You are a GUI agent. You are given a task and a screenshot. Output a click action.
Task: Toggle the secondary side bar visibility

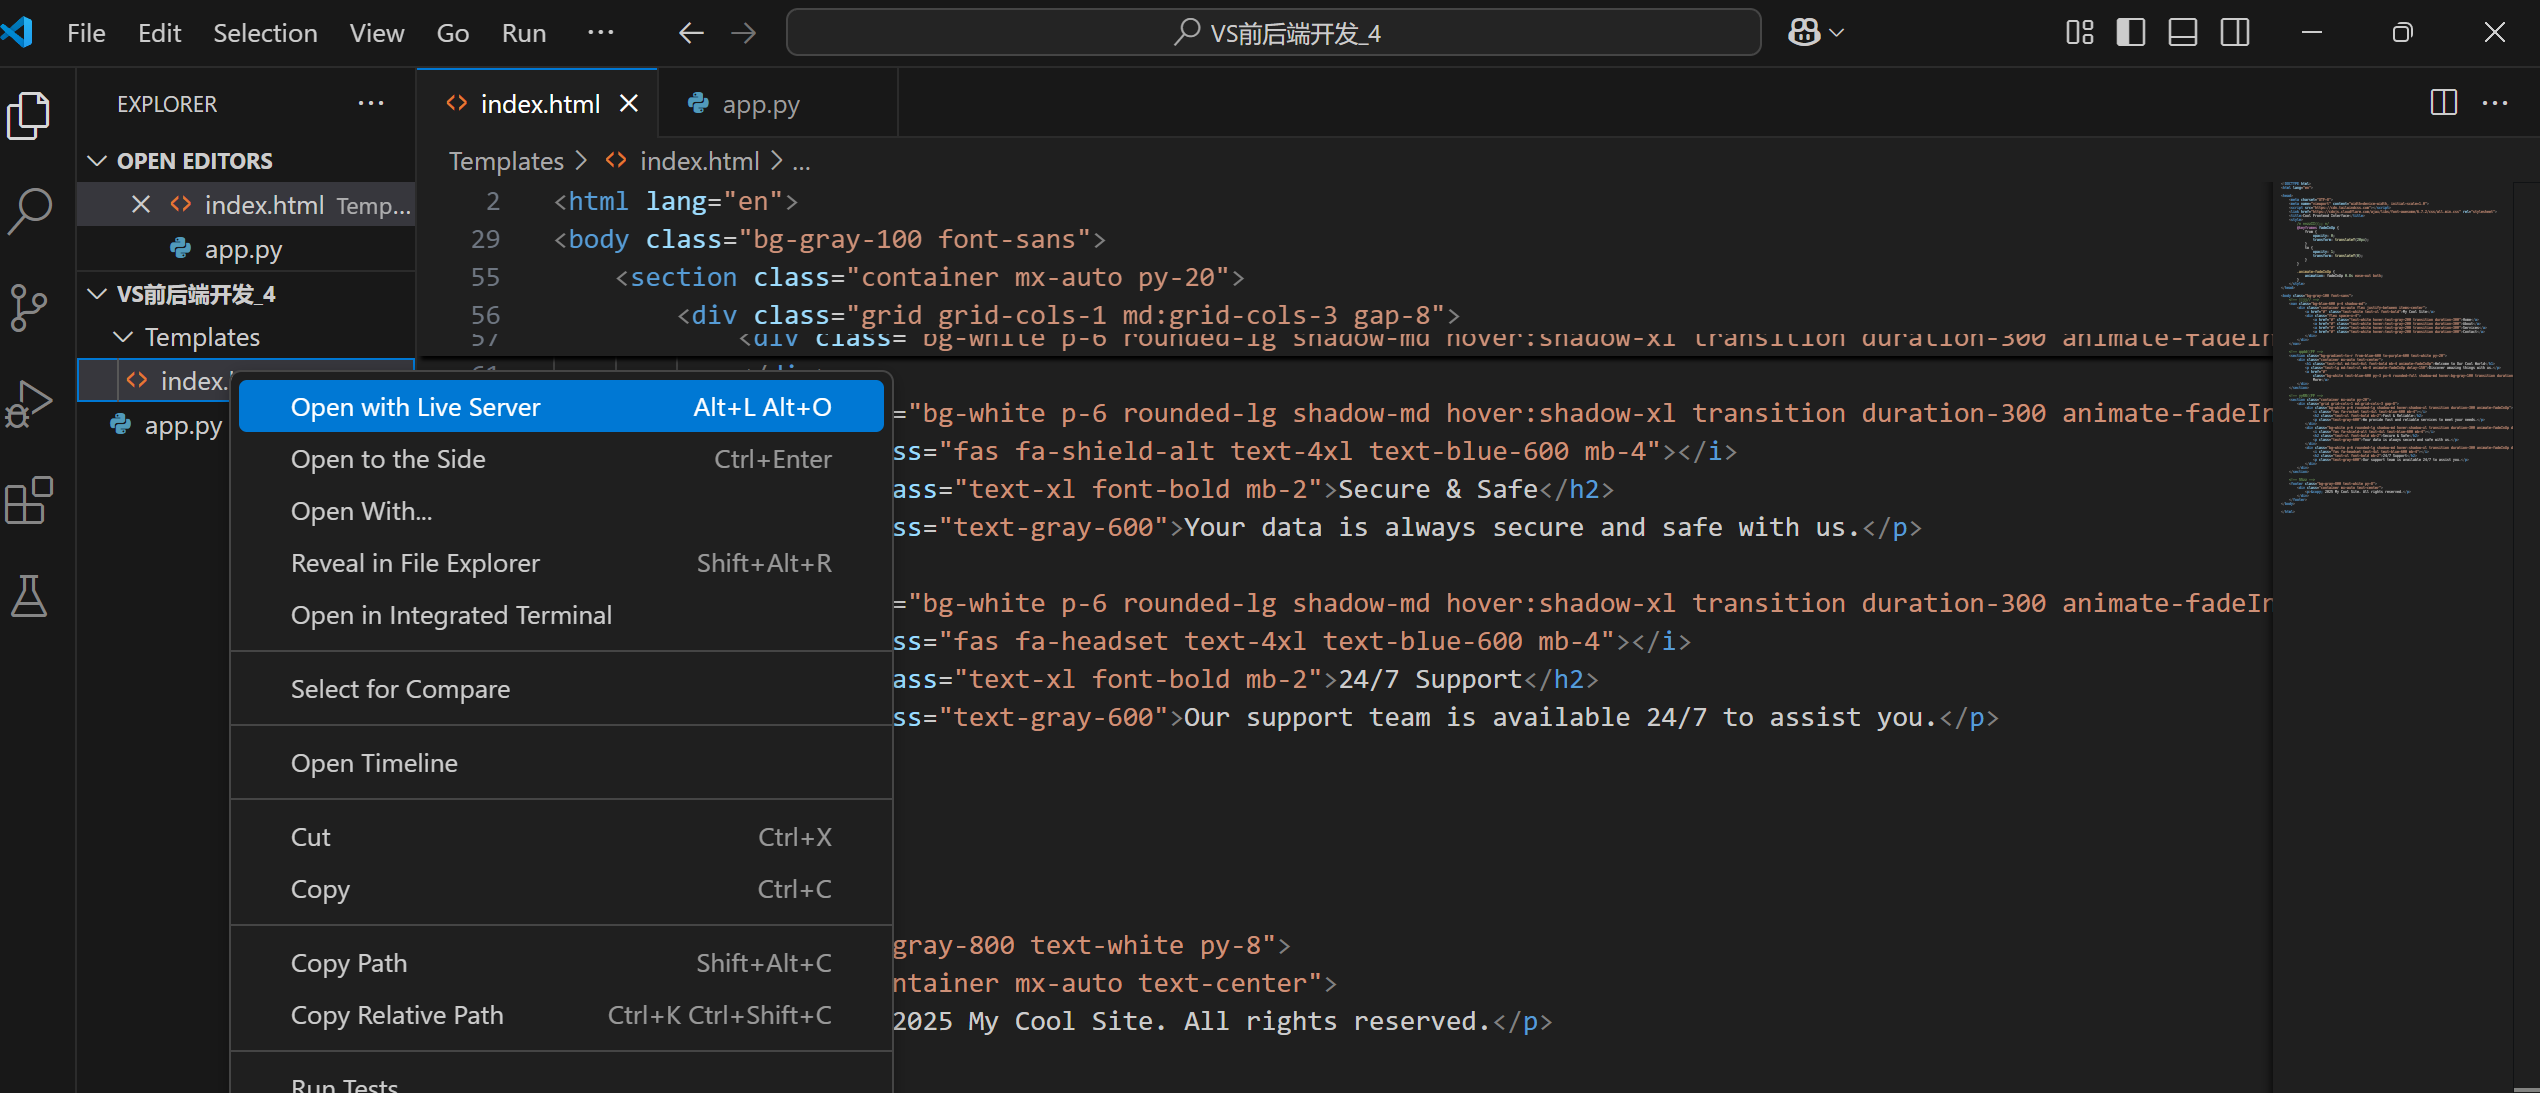click(2235, 33)
